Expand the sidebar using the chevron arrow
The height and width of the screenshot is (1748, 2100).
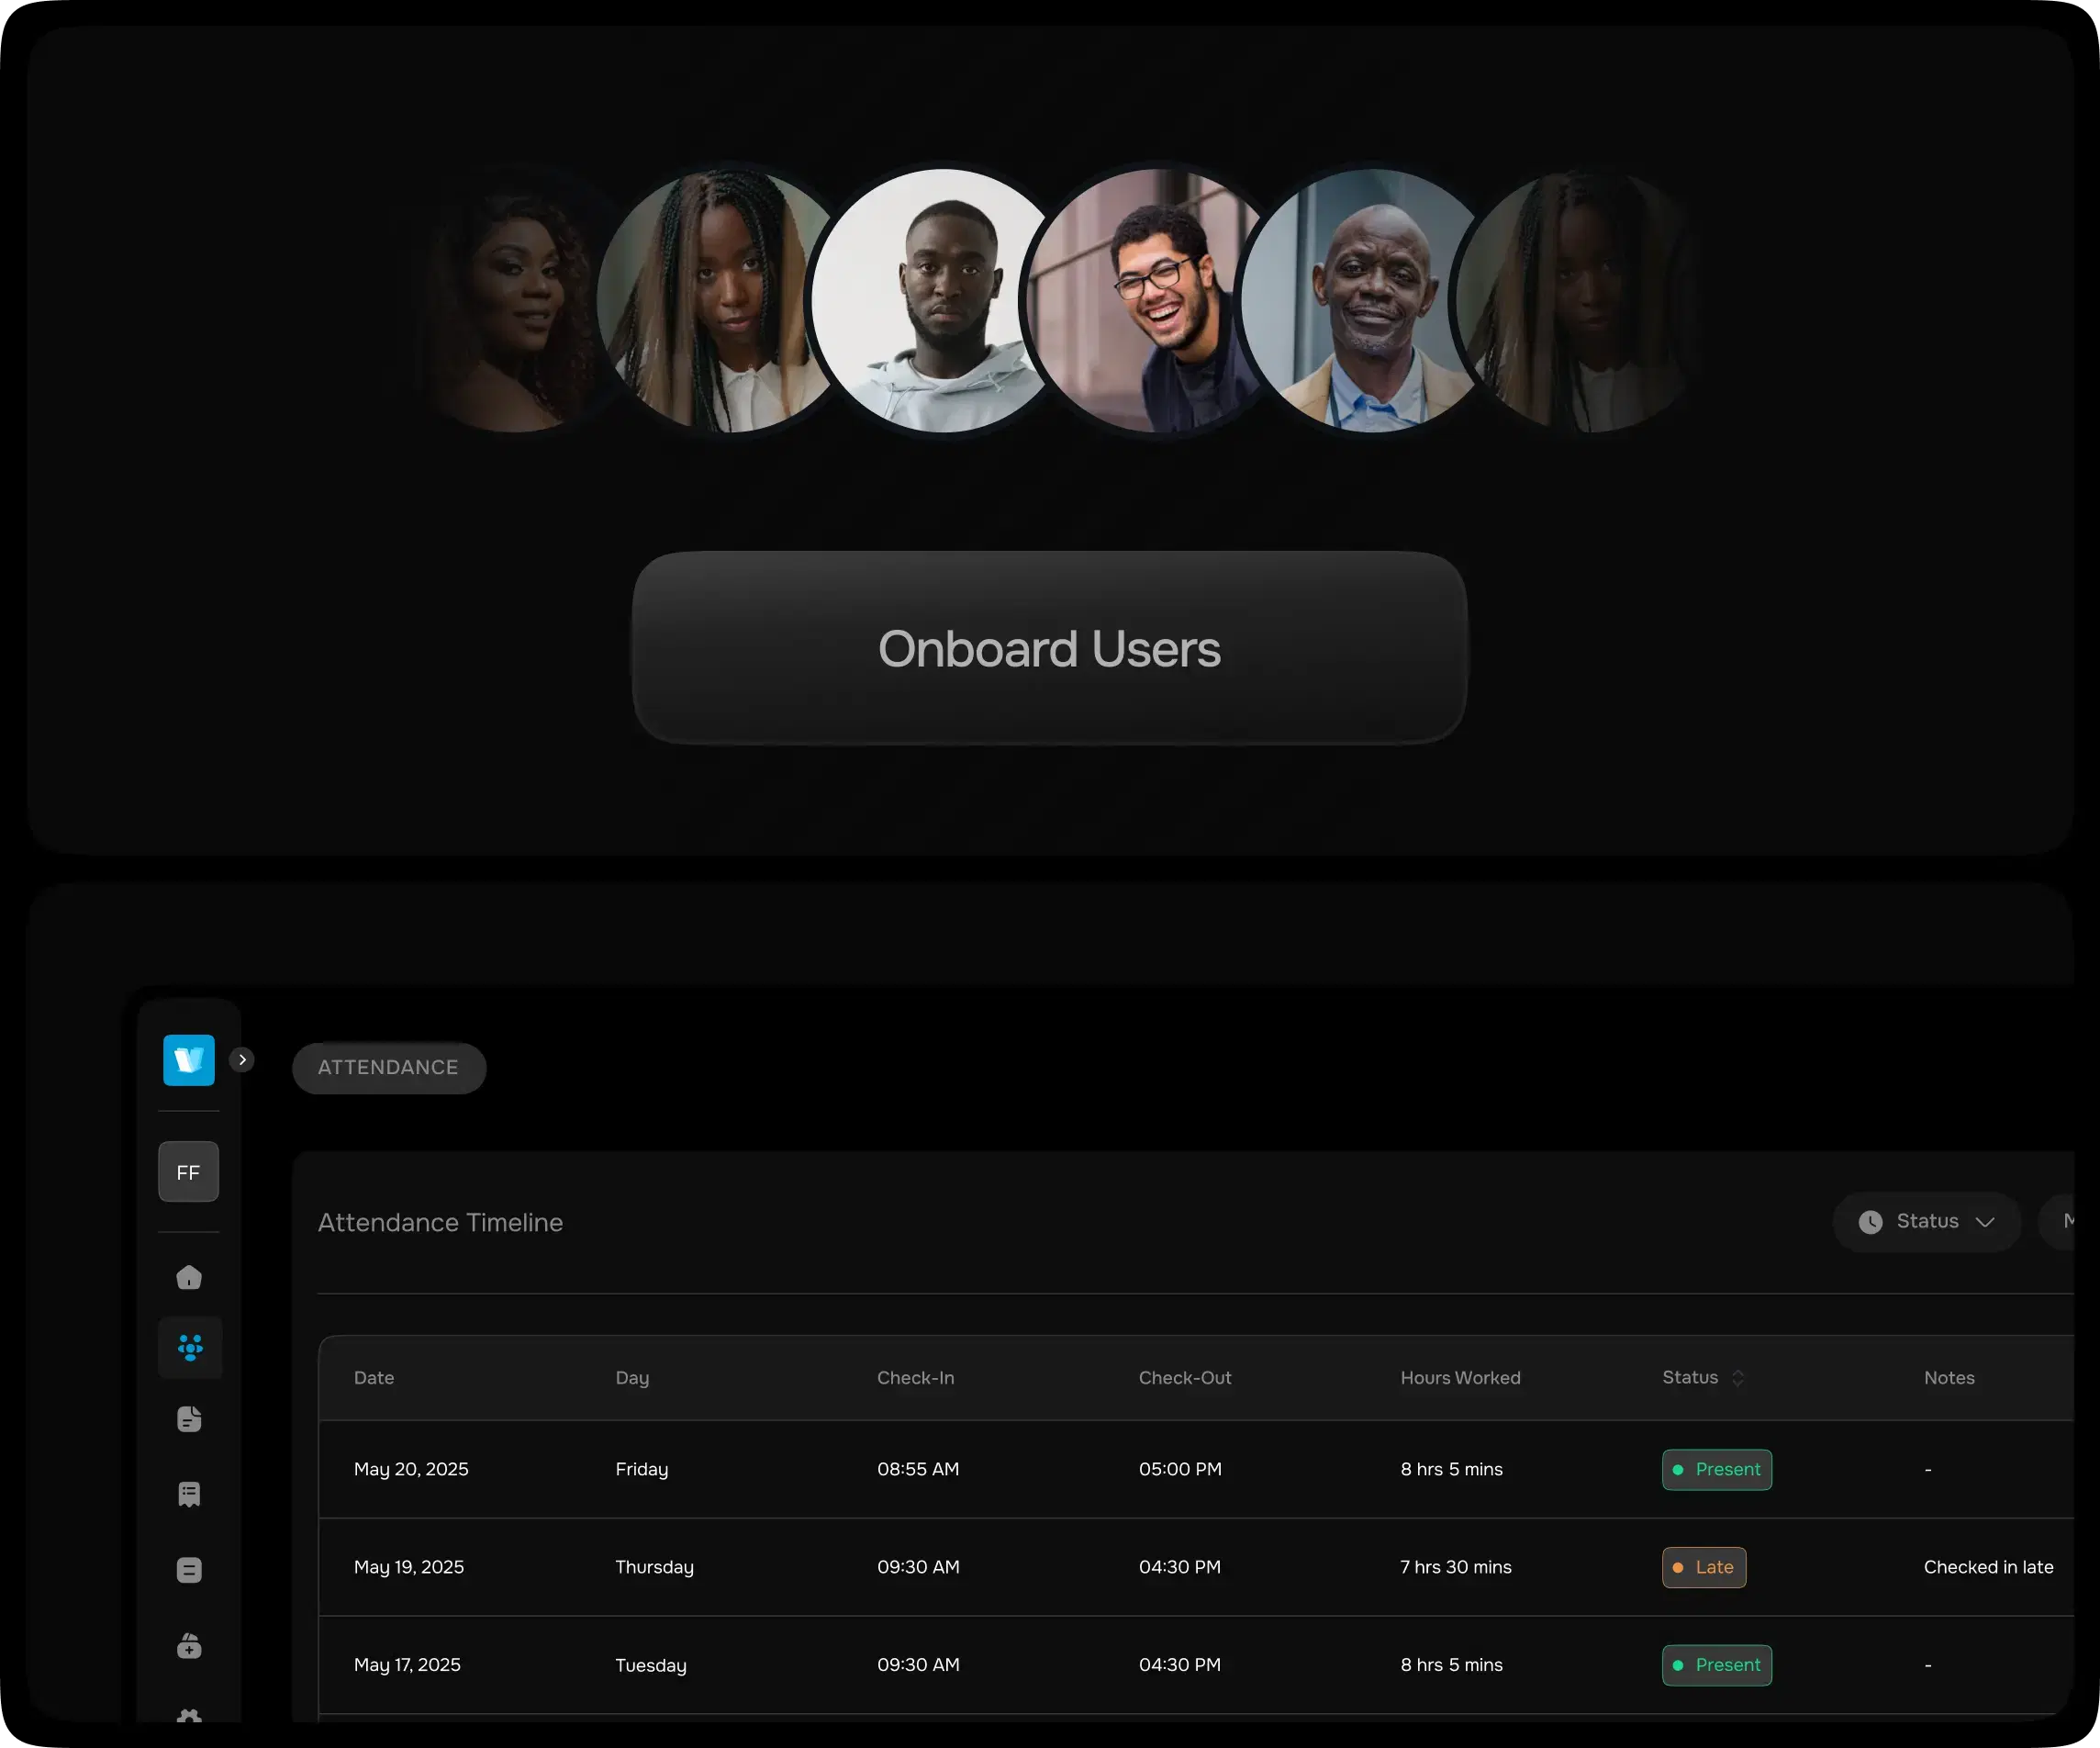pyautogui.click(x=242, y=1059)
